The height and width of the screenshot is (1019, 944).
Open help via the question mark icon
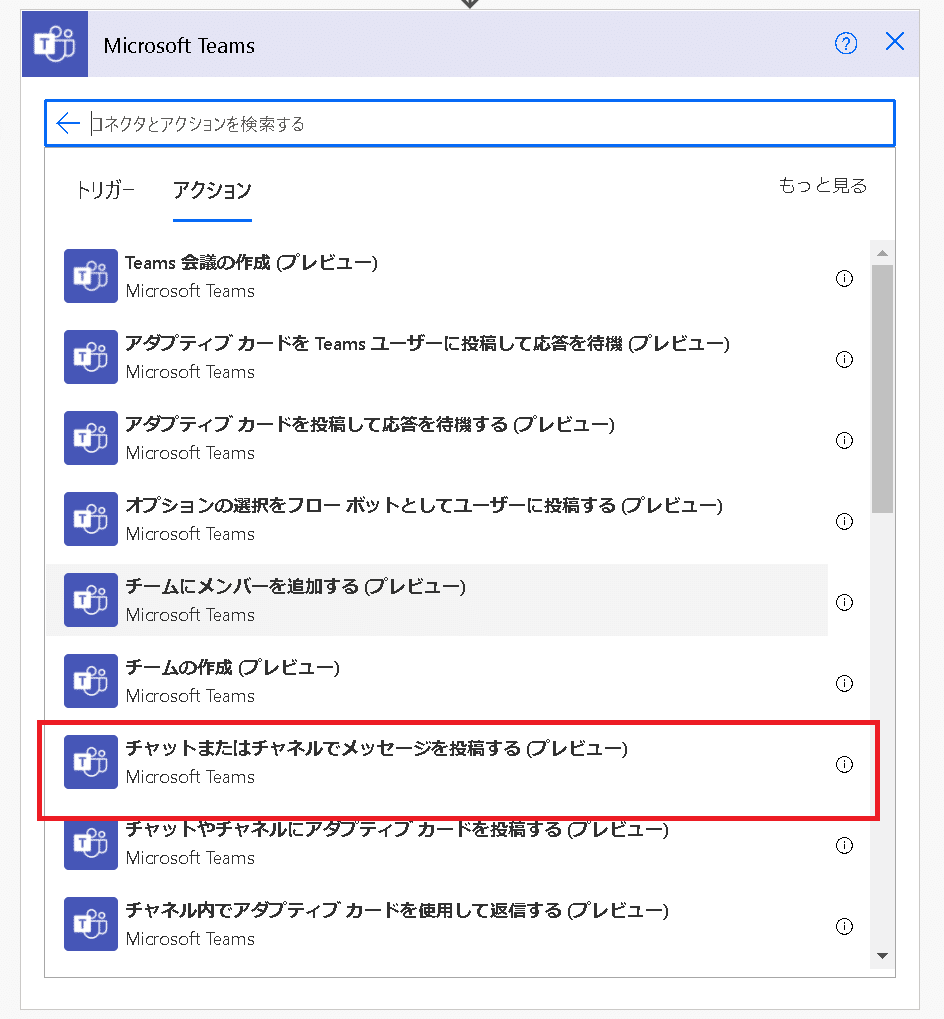click(x=845, y=44)
